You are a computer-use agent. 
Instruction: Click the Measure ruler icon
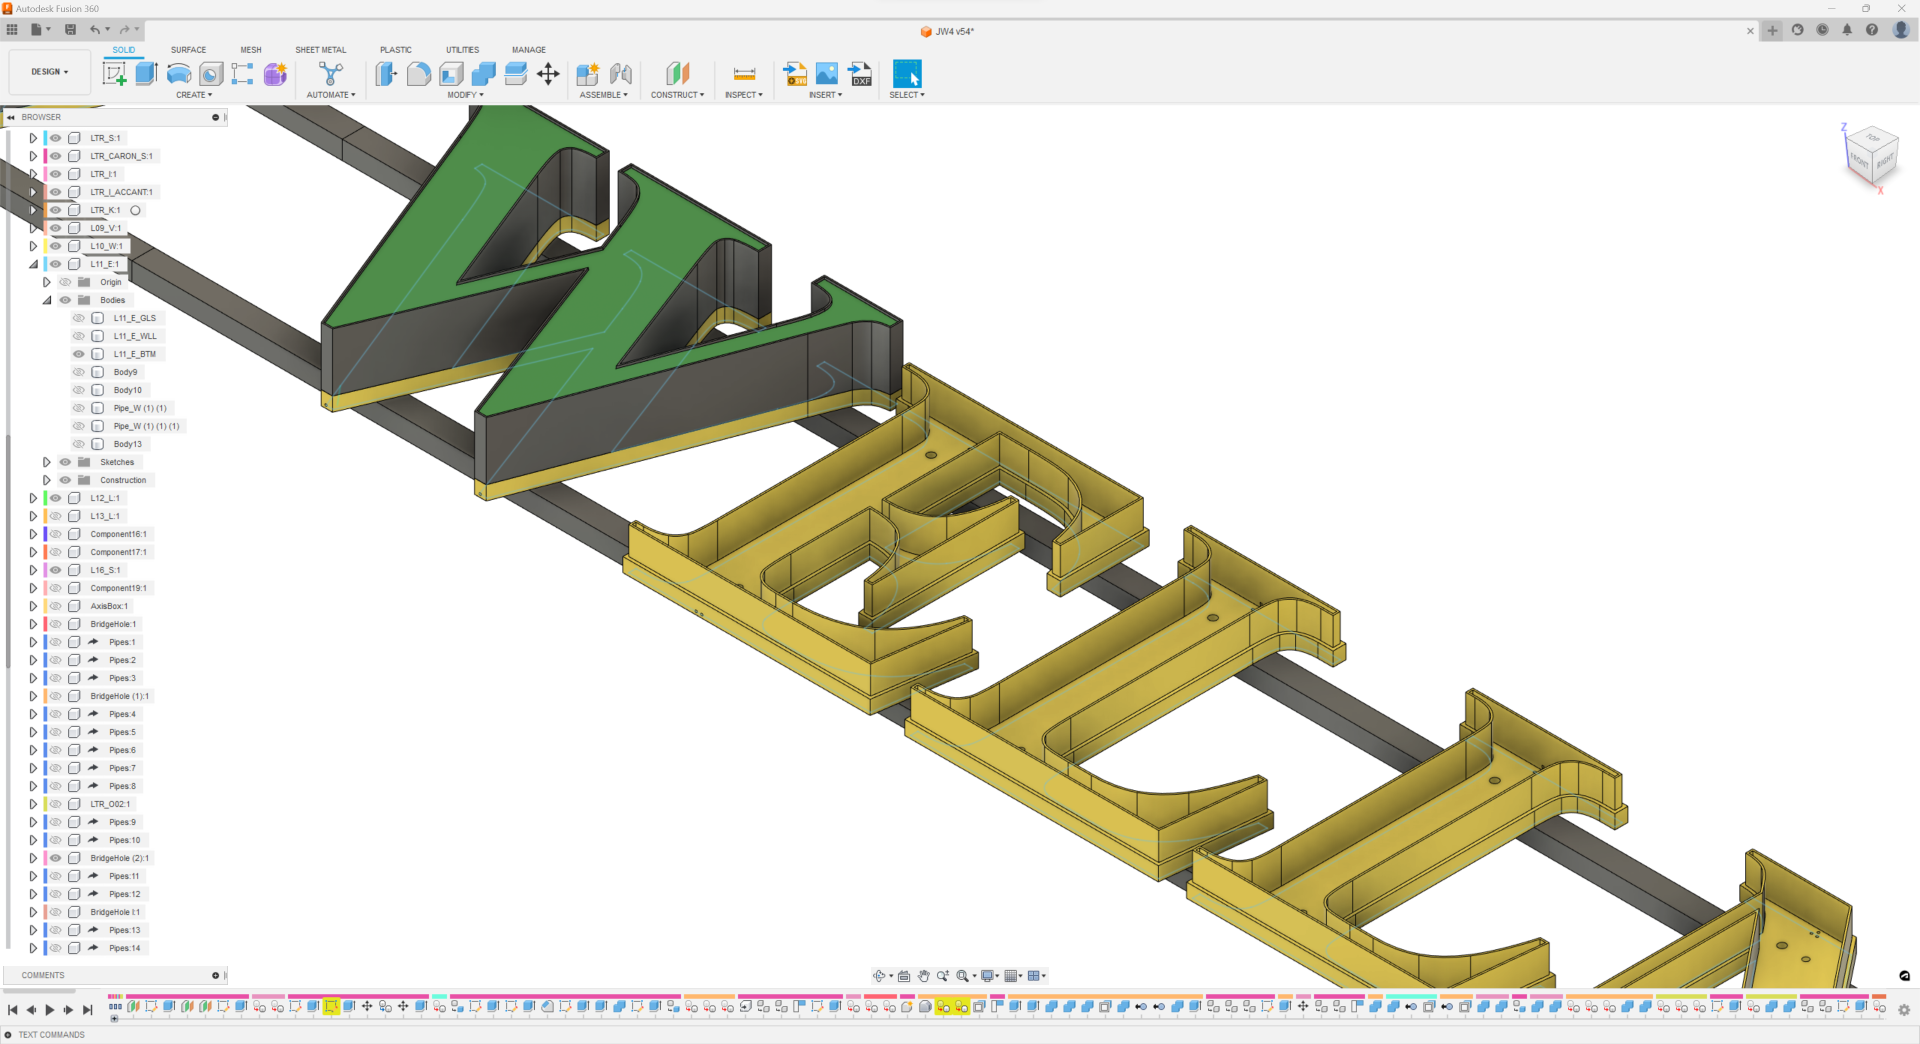[744, 74]
